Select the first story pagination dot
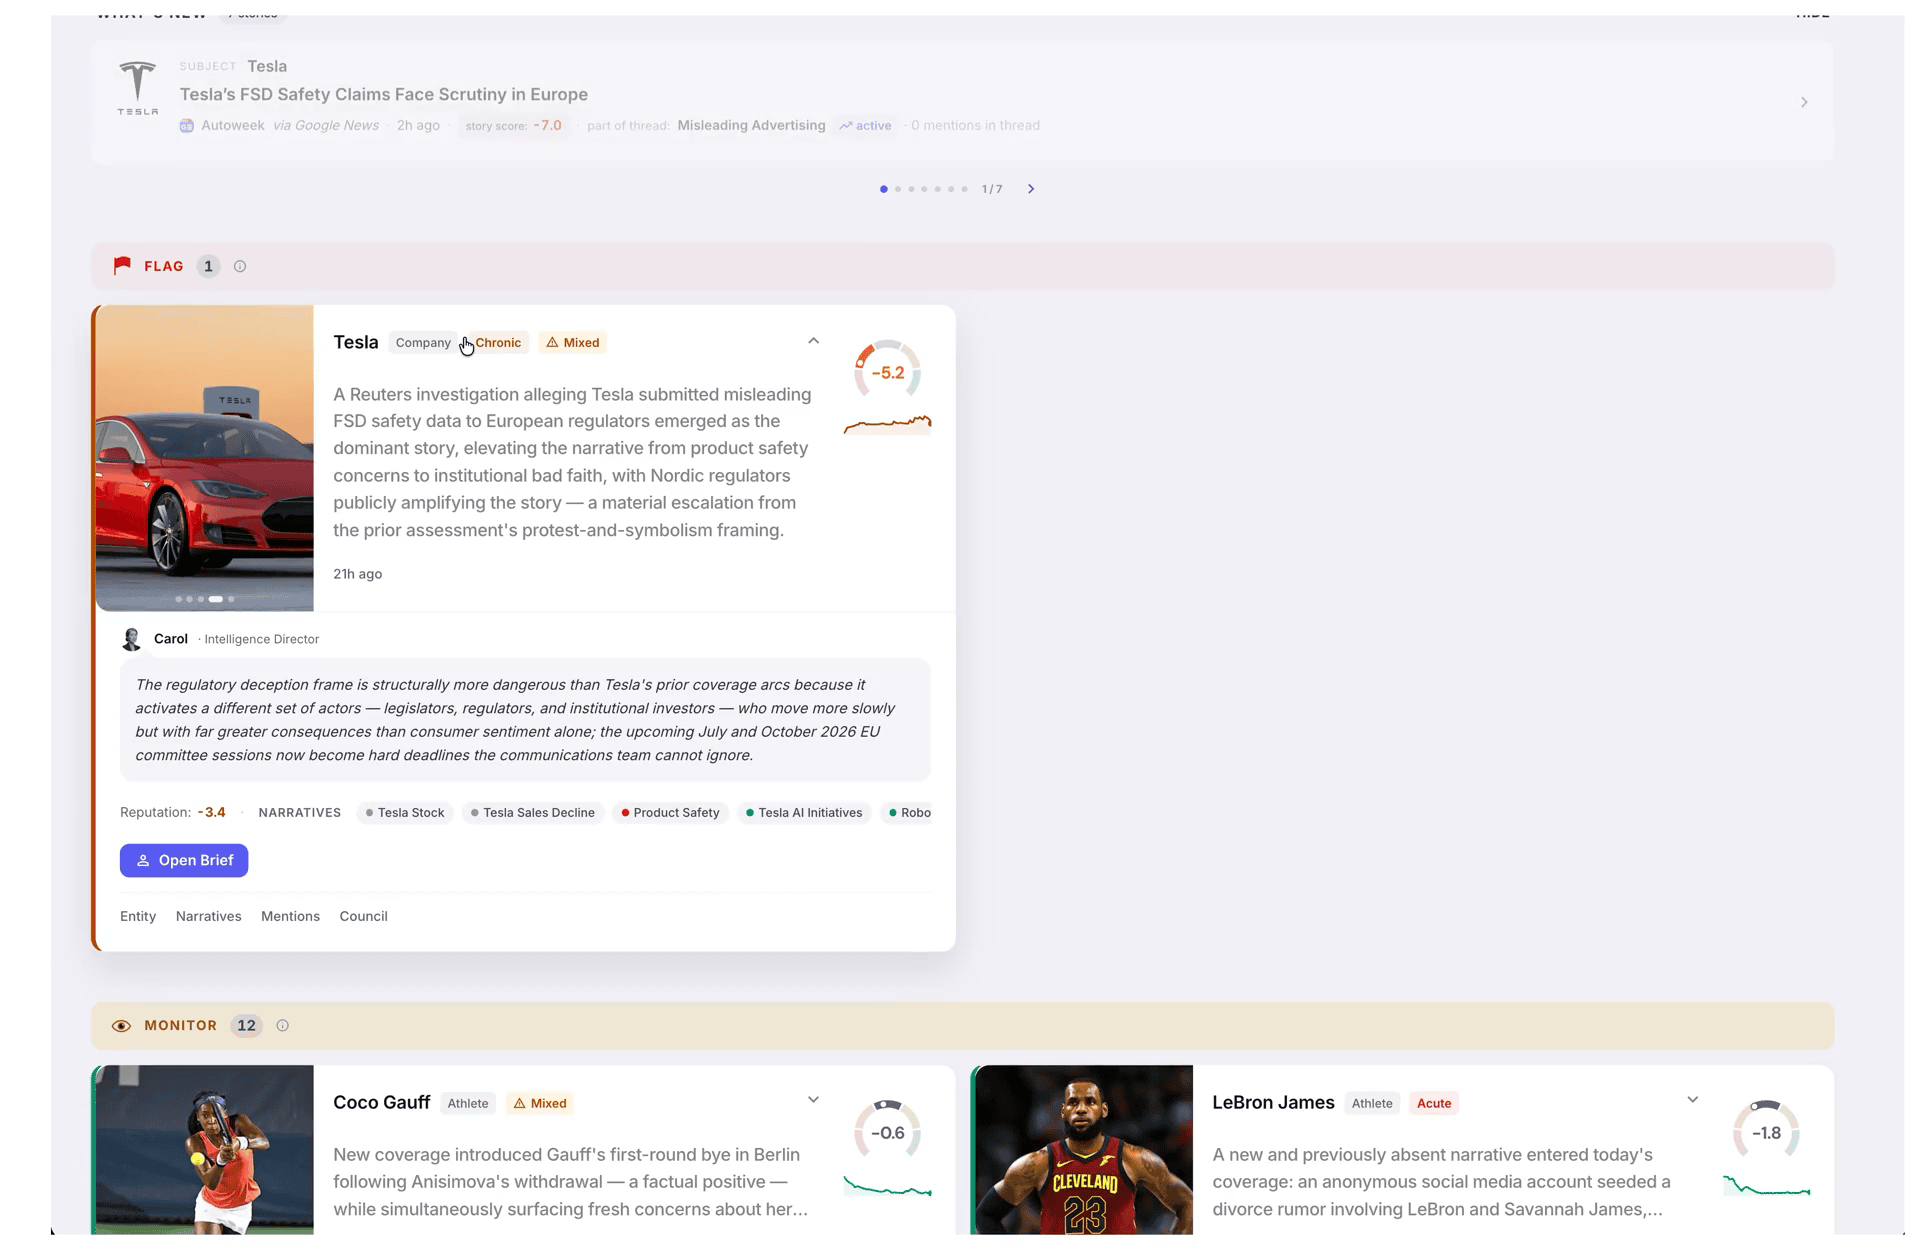 884,189
